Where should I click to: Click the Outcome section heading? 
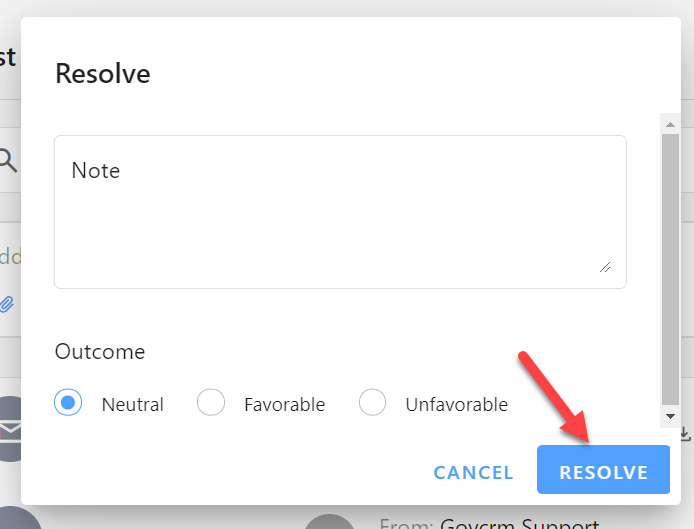tap(100, 352)
